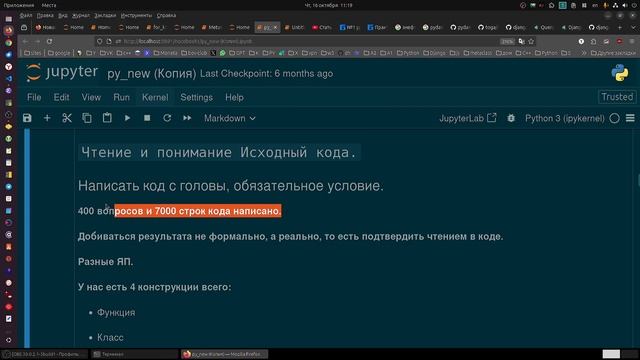Expand the list all tabs chevron

pyautogui.click(x=633, y=27)
